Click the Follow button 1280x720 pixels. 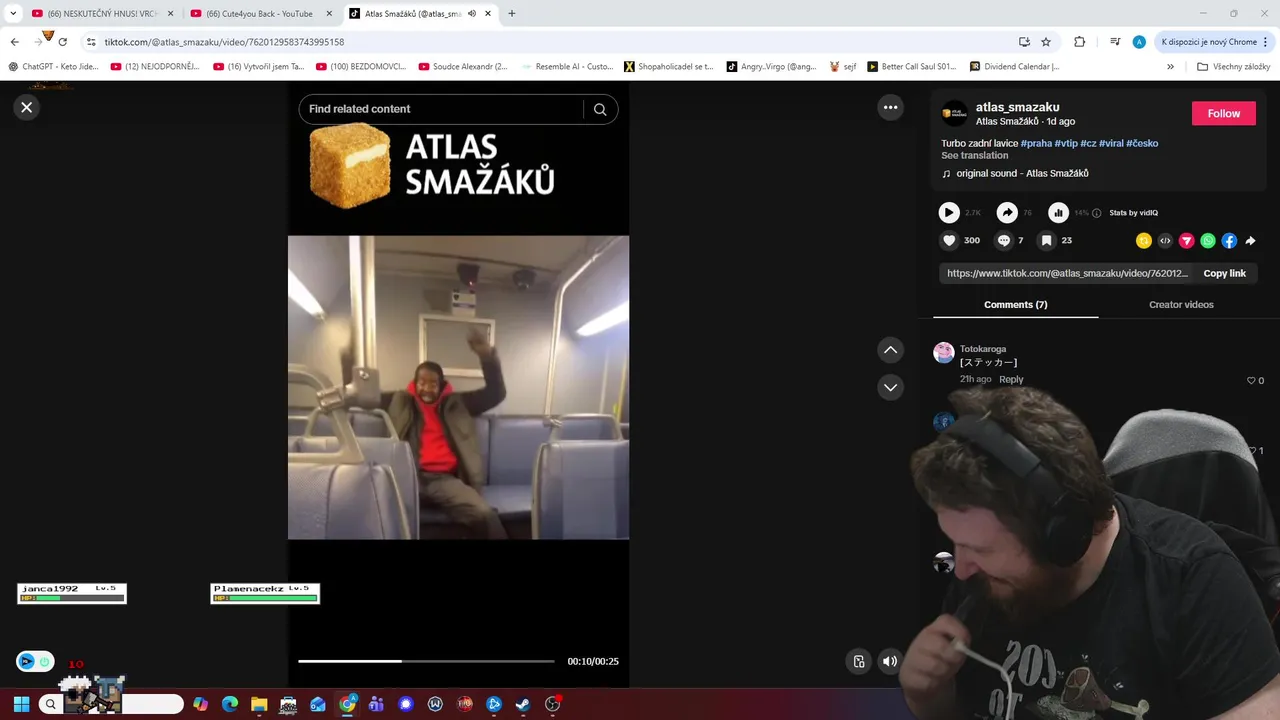pyautogui.click(x=1223, y=113)
